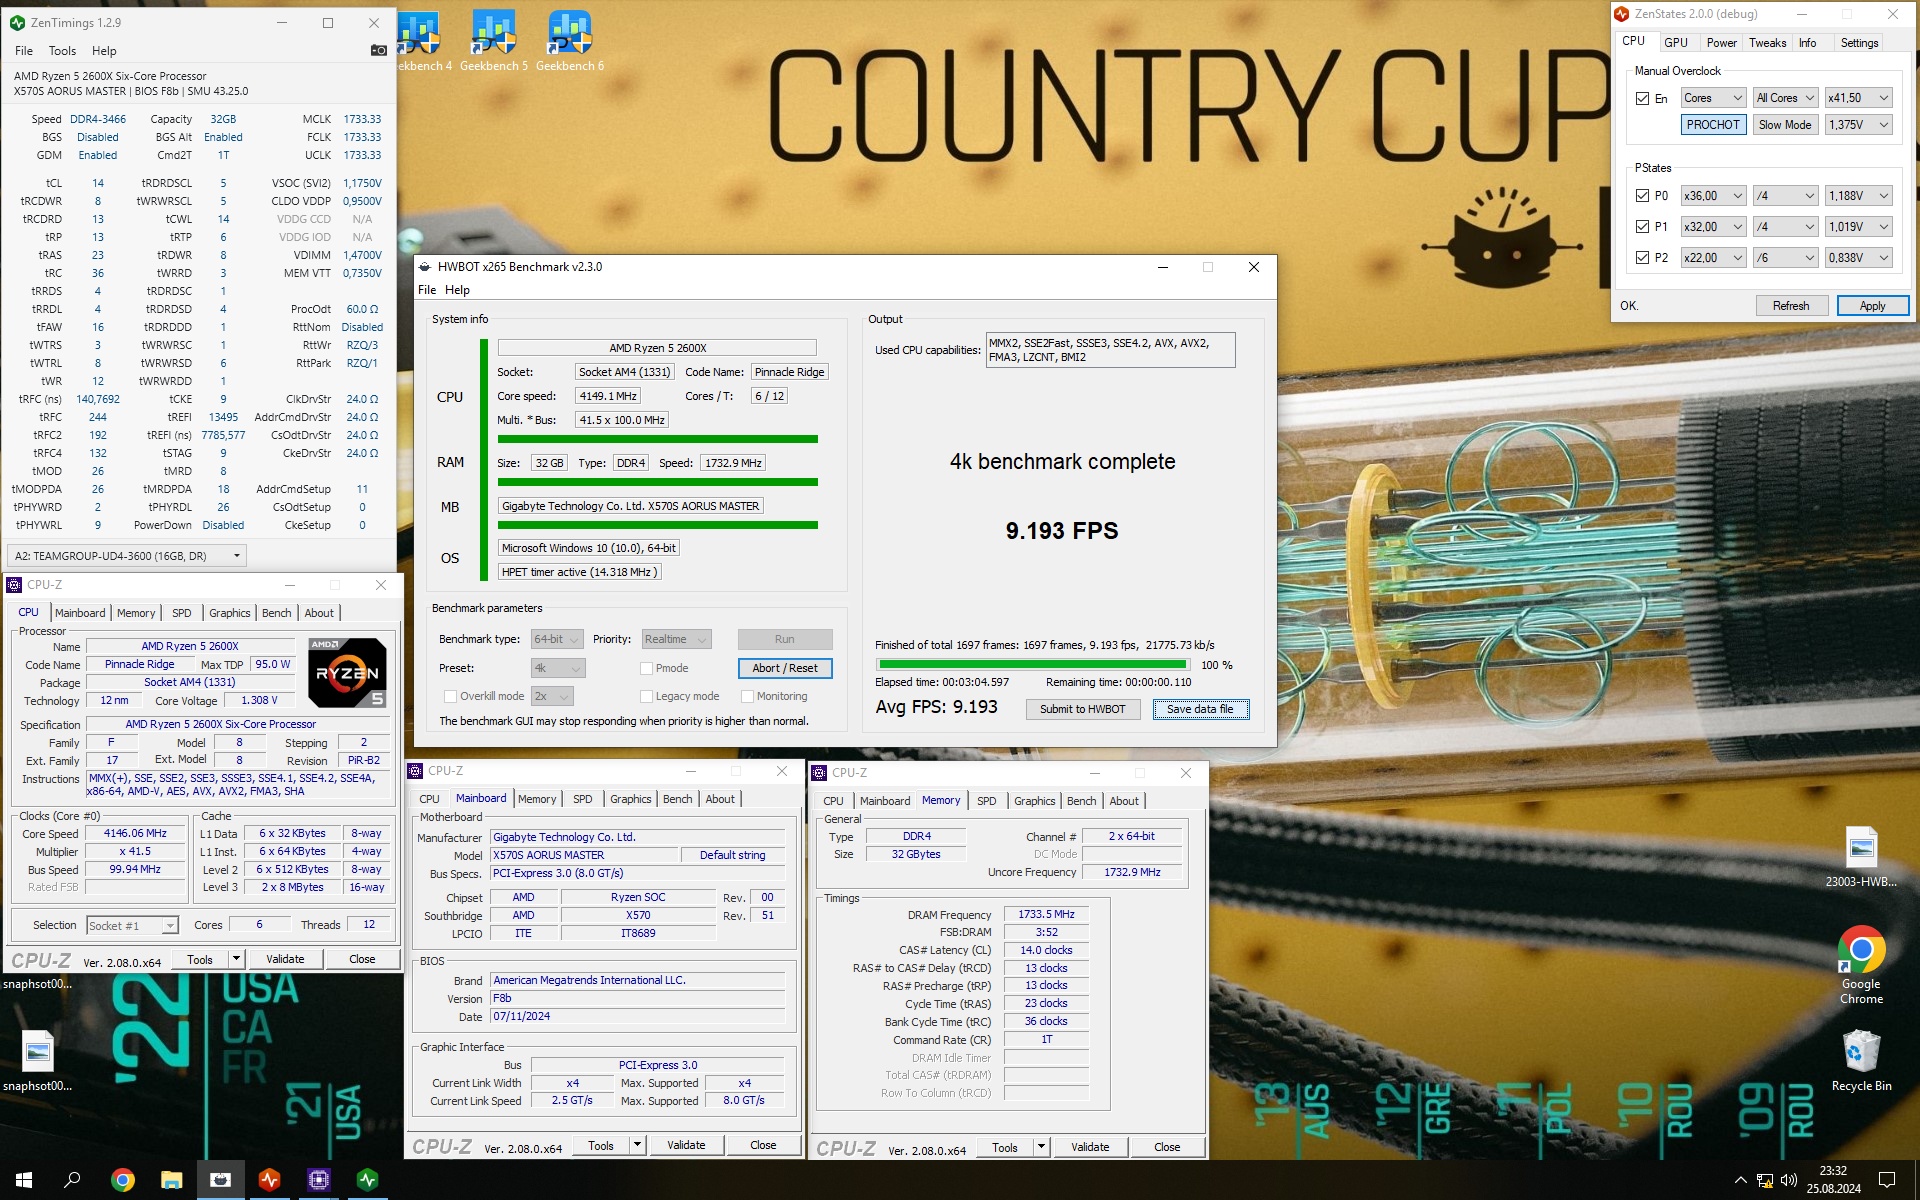Open the Benchmark type 64-bit dropdown
Viewport: 1920px width, 1200px height.
click(x=558, y=639)
